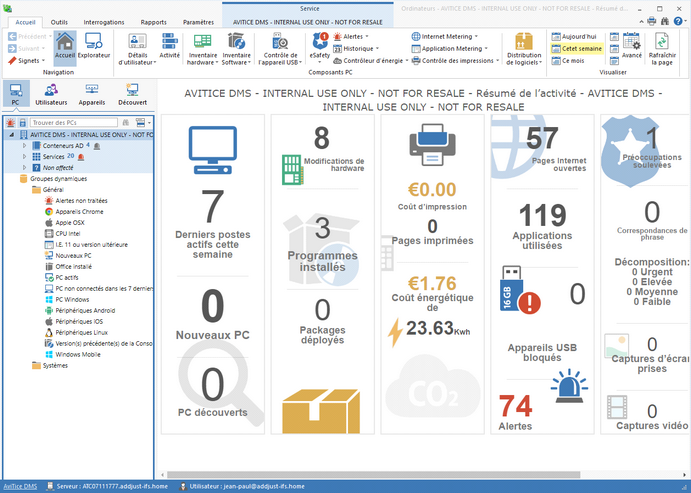Open Inventaire Software

236,48
